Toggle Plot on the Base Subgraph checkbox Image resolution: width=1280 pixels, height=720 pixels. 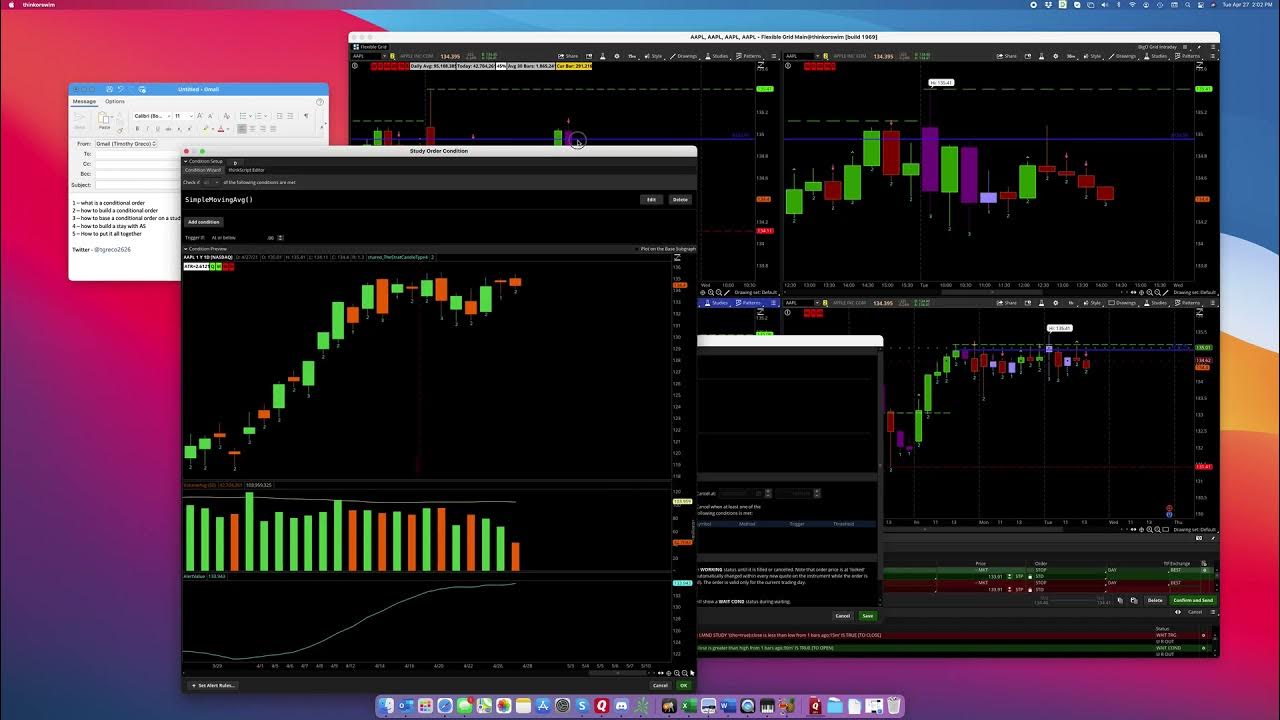[x=637, y=248]
